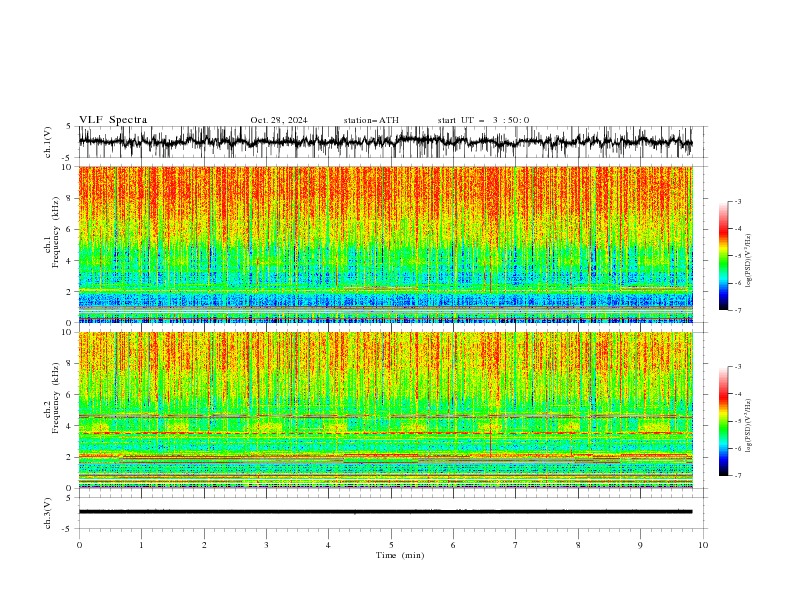Click the ch.2 PSD color scale bar
The image size is (792, 612).
click(x=723, y=421)
